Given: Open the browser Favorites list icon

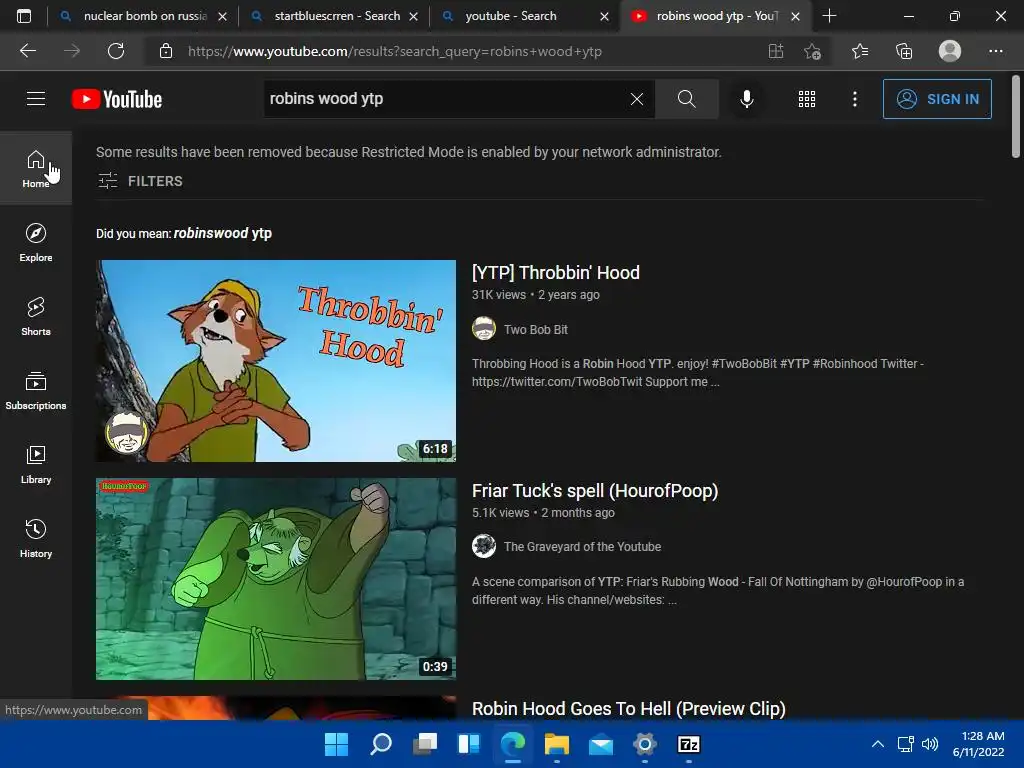Looking at the screenshot, I should coord(860,51).
